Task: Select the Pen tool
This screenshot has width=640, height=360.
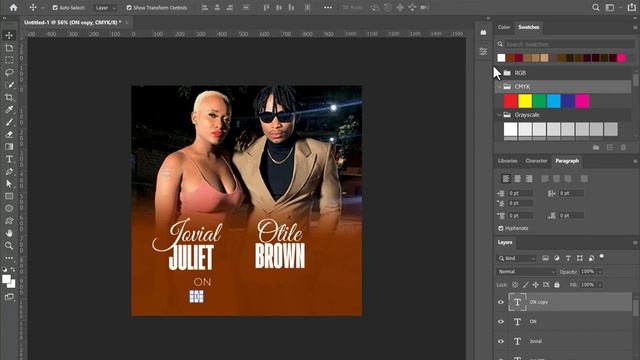Action: (9, 171)
